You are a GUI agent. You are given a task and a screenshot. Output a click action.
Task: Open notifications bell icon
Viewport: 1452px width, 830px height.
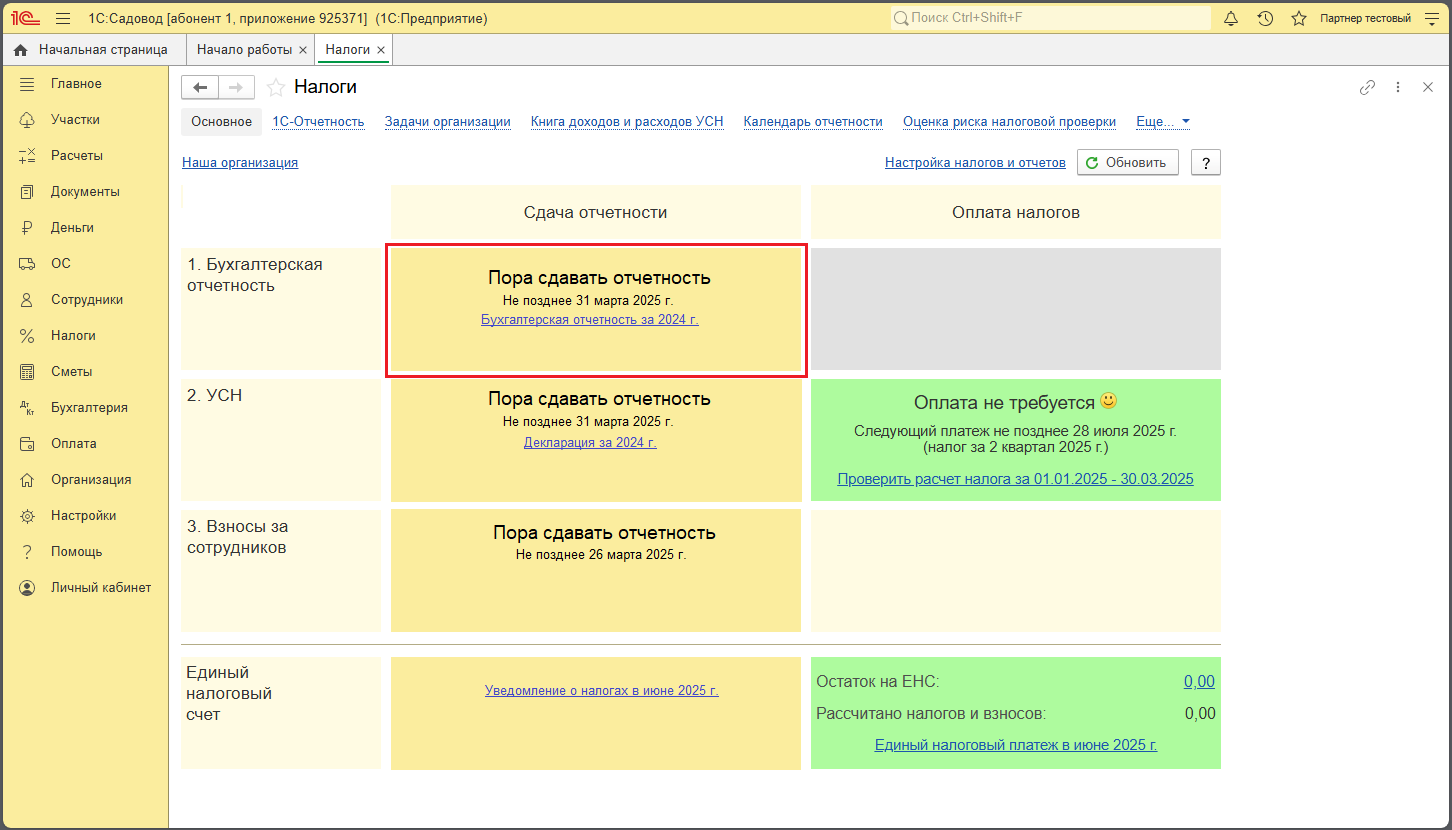coord(1231,19)
